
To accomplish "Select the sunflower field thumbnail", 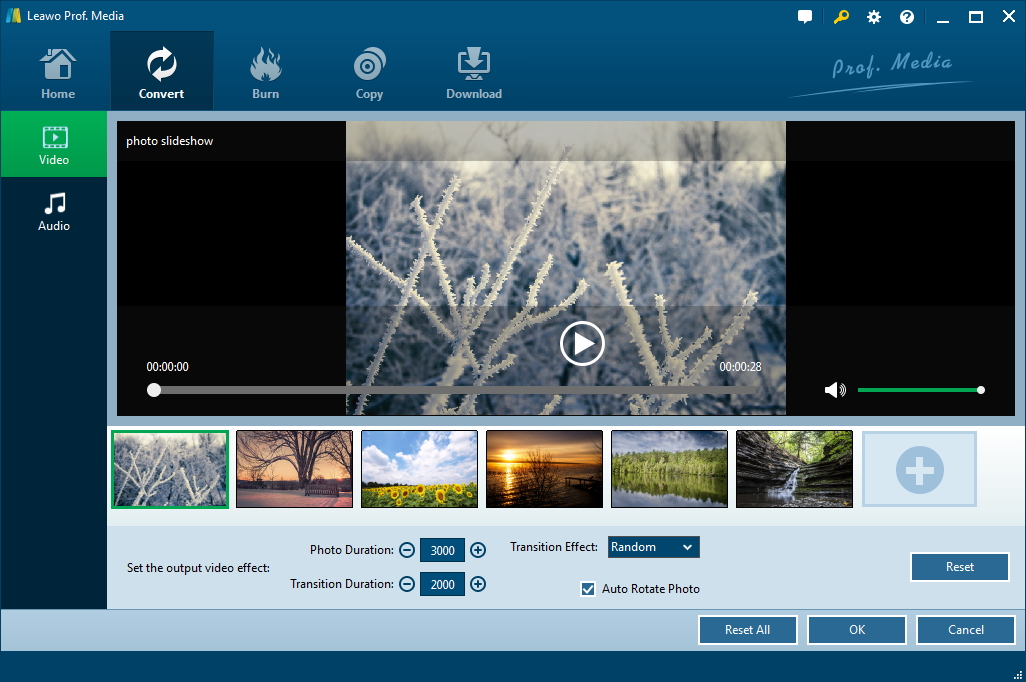I will click(x=419, y=469).
